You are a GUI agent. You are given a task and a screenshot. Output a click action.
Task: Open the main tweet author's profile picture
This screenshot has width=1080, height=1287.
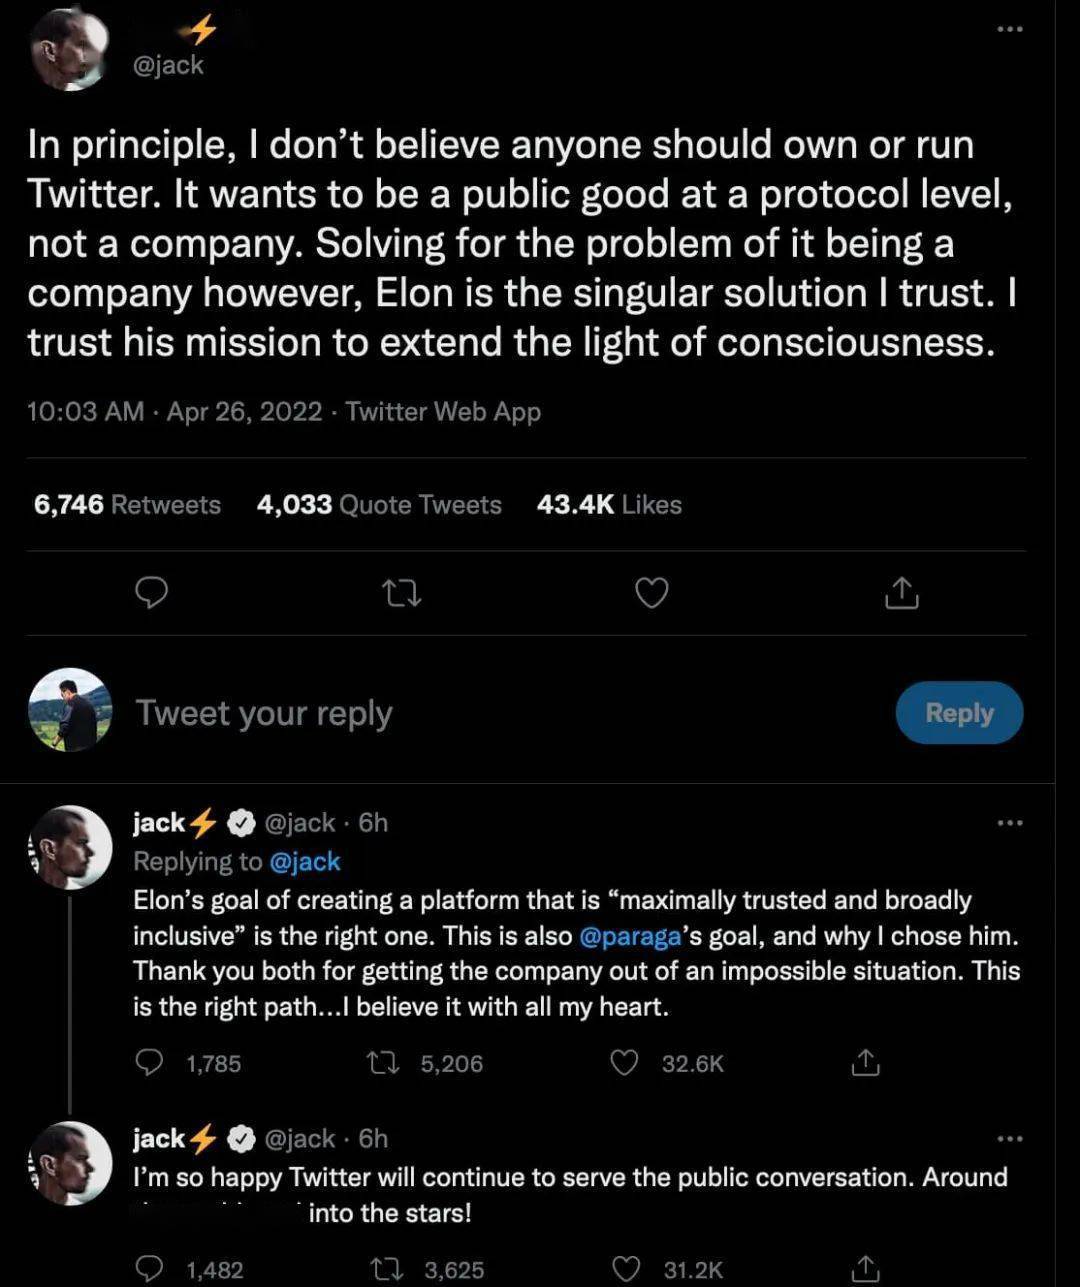coord(69,50)
